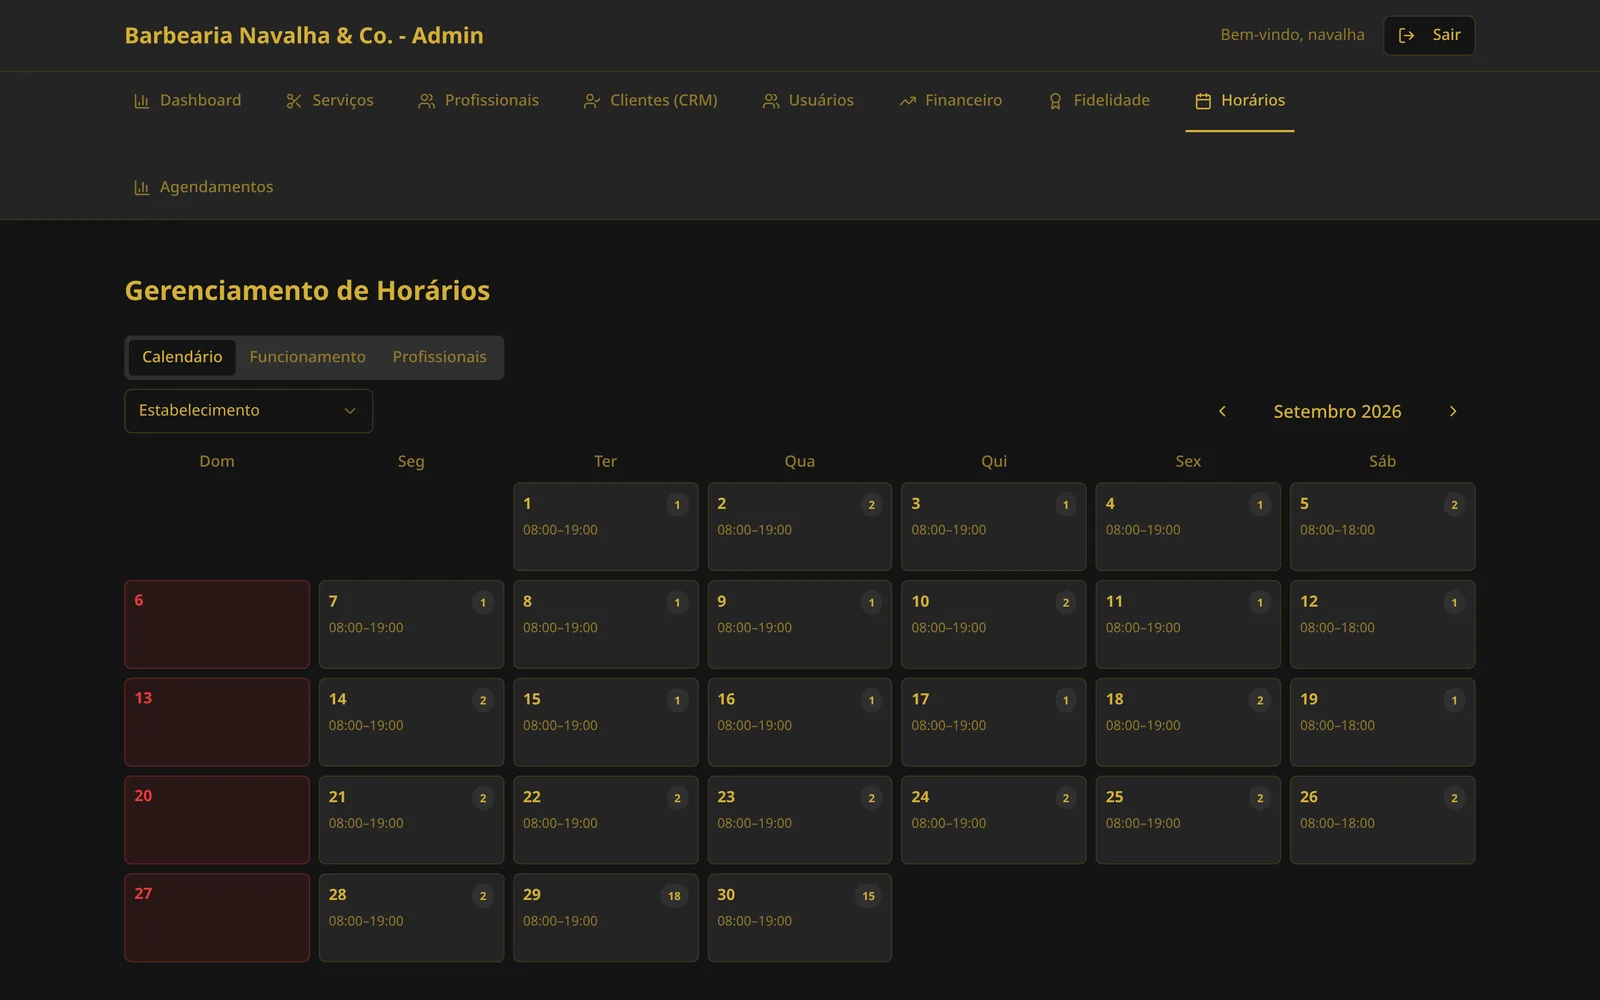
Task: Click the Financeiro trending arrow icon
Action: pos(908,101)
